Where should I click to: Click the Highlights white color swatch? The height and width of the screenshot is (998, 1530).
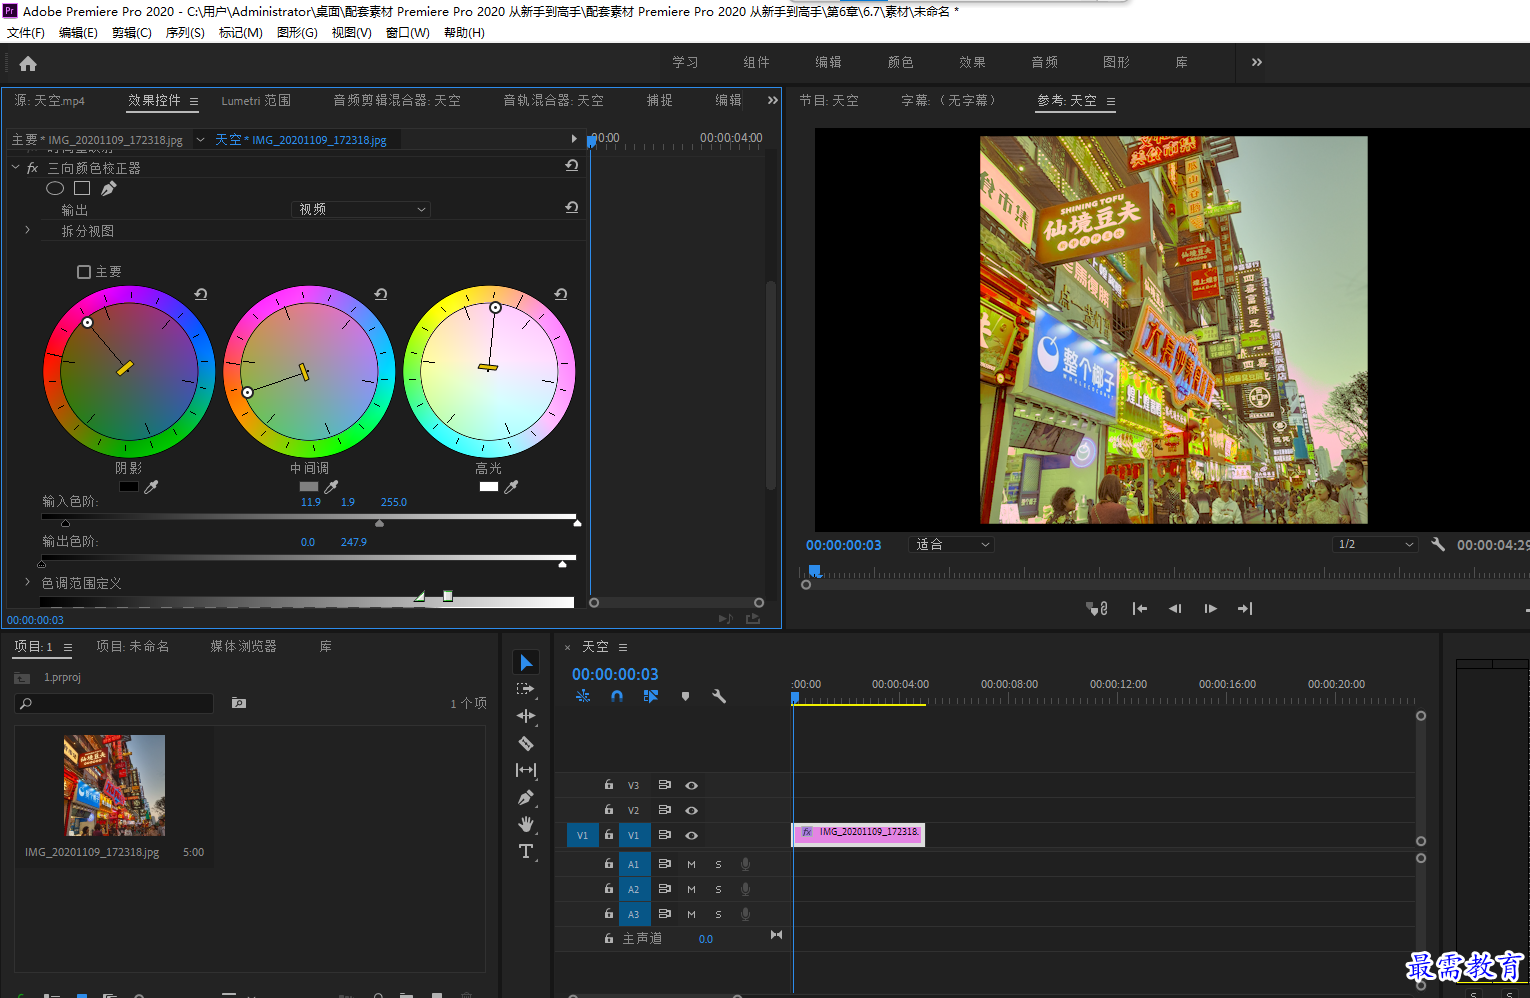coord(489,487)
